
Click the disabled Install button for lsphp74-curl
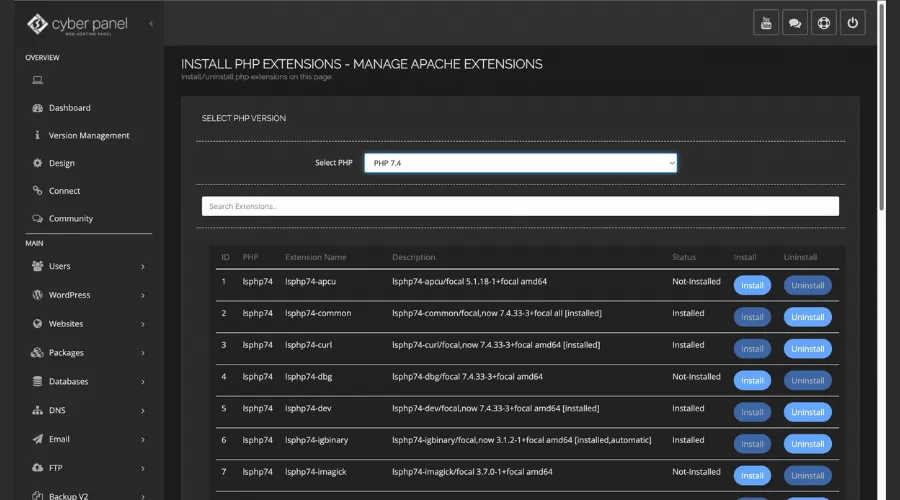tap(752, 348)
